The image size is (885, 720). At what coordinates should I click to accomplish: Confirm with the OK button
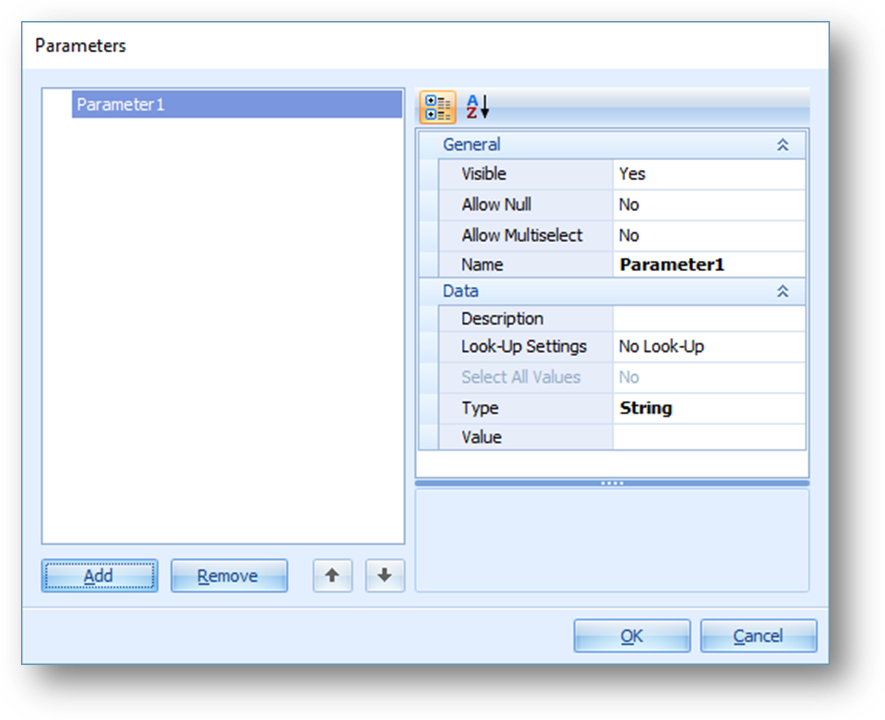pyautogui.click(x=632, y=636)
